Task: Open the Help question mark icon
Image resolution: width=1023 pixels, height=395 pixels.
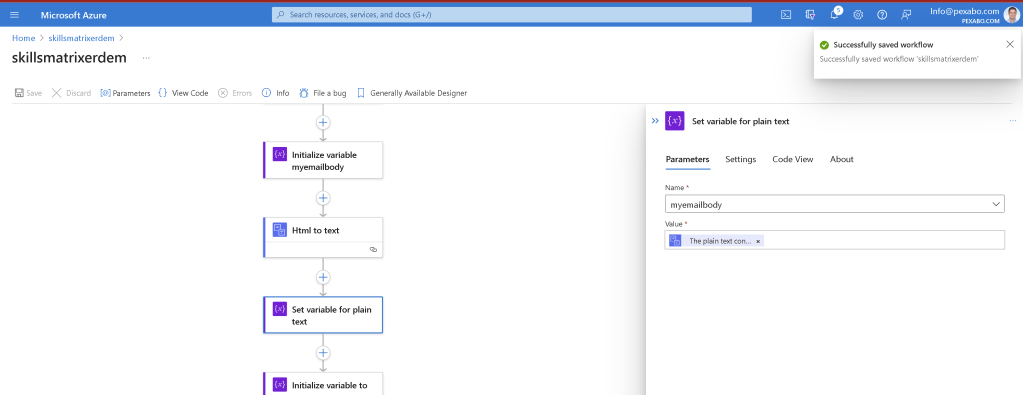Action: tap(882, 14)
